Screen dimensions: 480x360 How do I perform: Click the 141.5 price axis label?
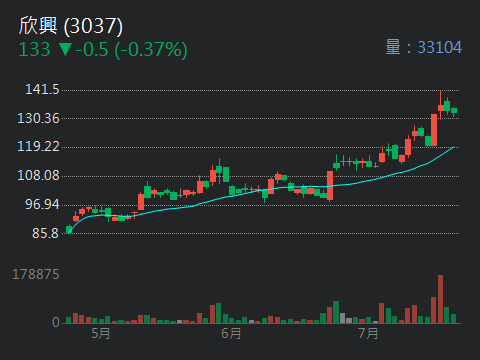point(42,89)
